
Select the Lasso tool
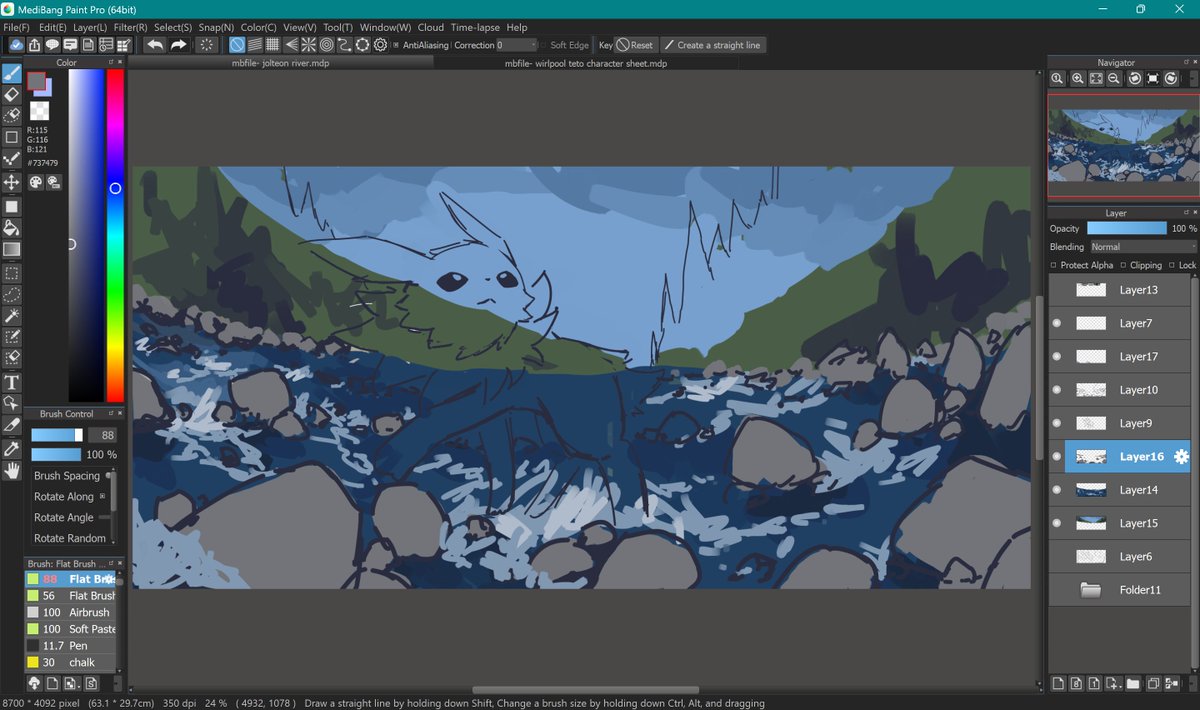[12, 295]
